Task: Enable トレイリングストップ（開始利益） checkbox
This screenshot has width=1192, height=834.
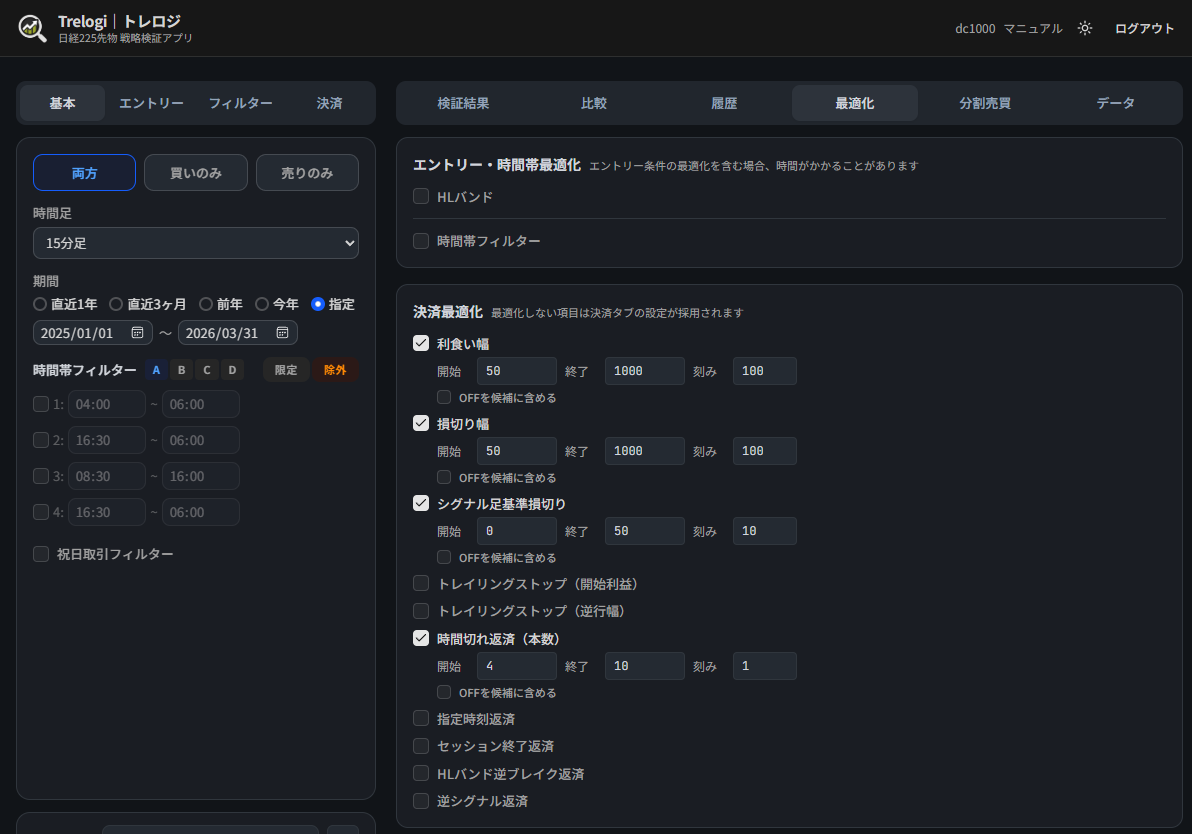Action: [421, 583]
